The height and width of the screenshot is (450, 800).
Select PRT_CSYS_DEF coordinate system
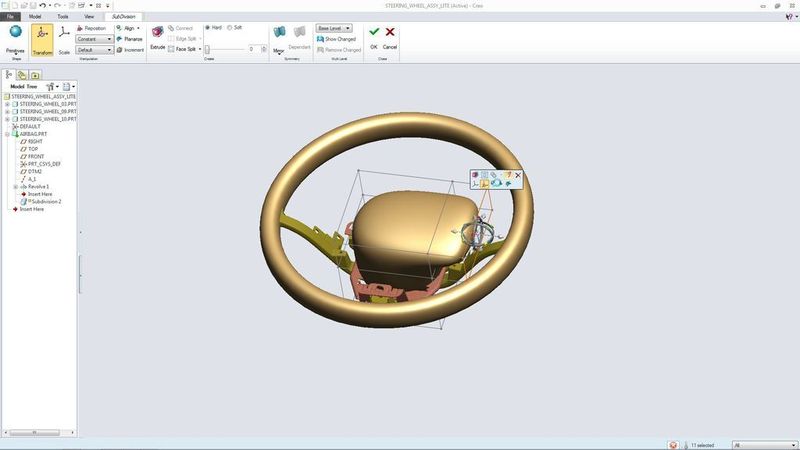[40, 164]
